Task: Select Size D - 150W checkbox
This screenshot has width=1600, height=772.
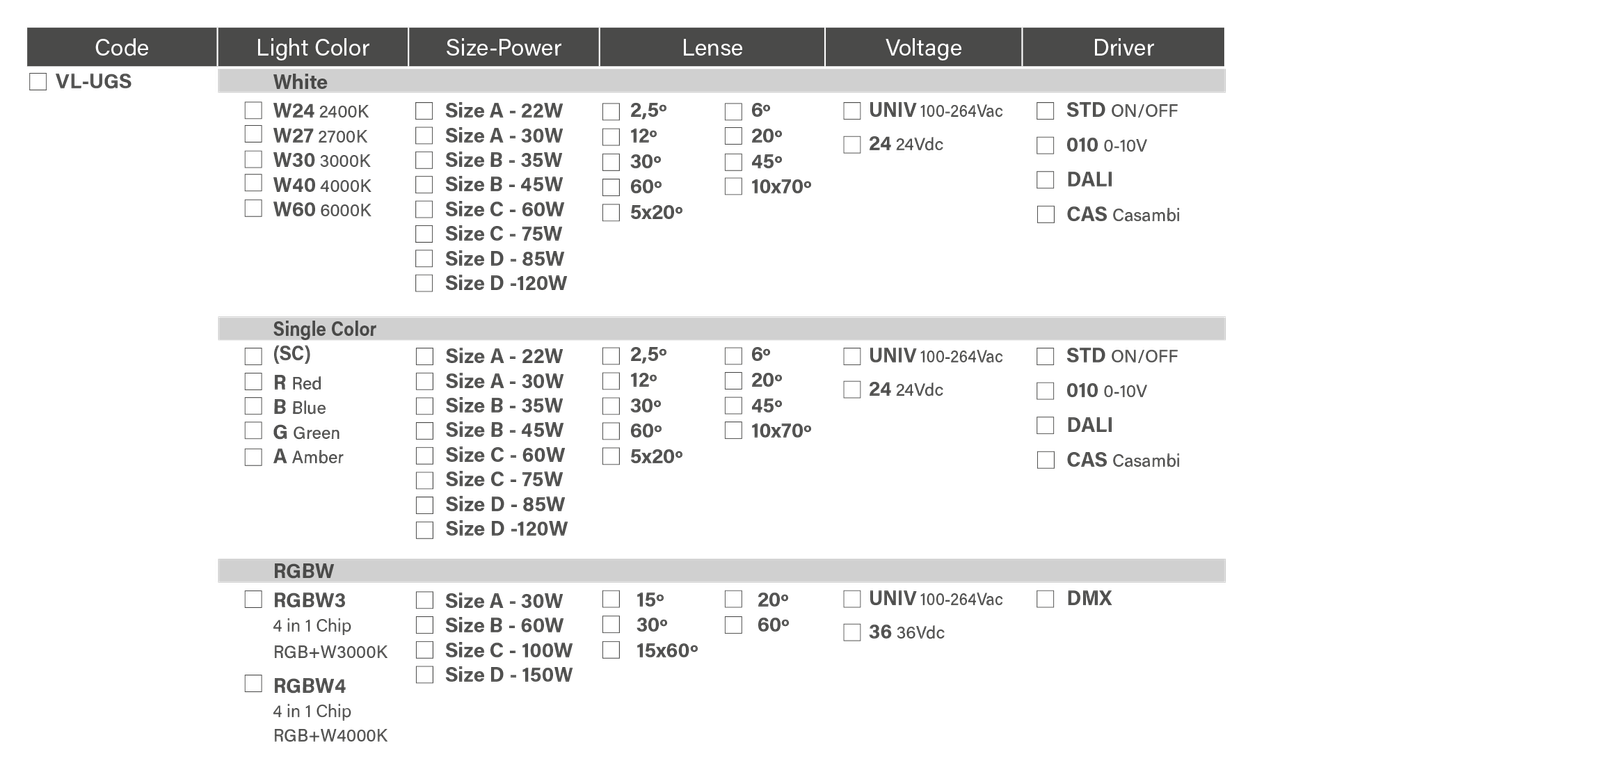Action: pyautogui.click(x=424, y=675)
